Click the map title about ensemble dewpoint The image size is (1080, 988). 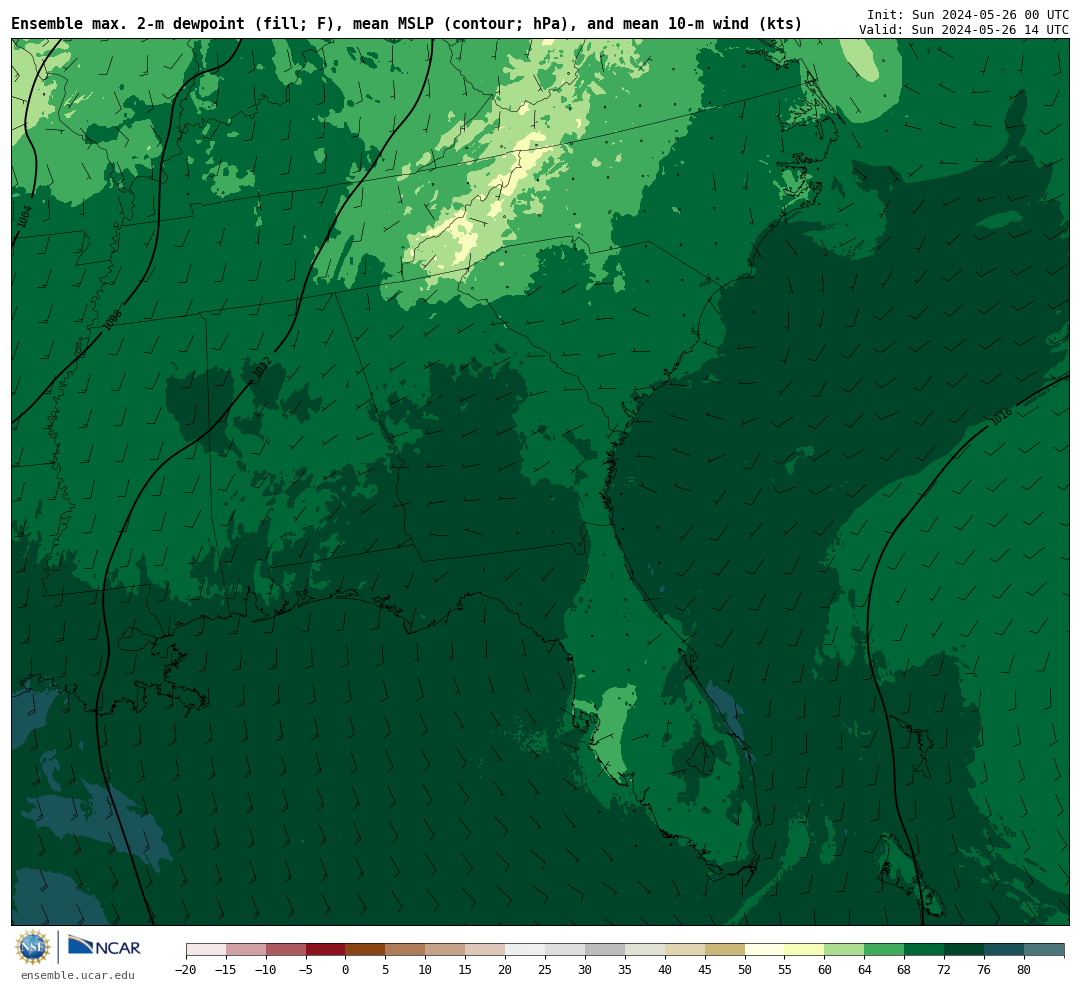pos(406,23)
